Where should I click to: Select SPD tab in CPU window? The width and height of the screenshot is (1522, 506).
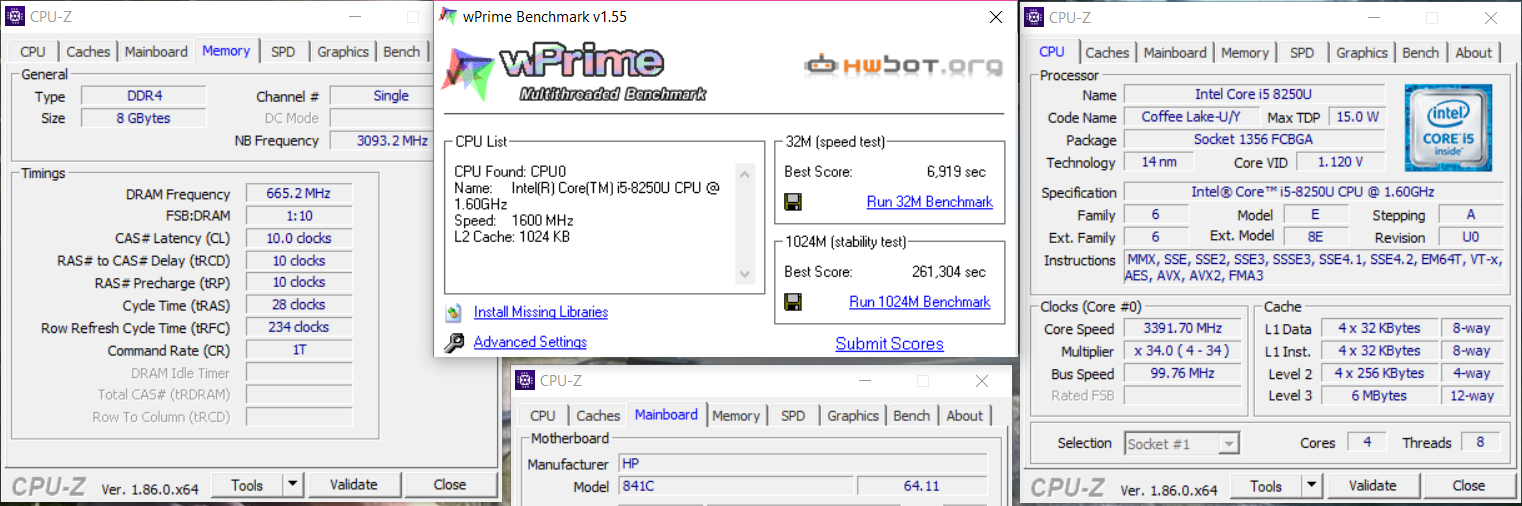[1302, 53]
